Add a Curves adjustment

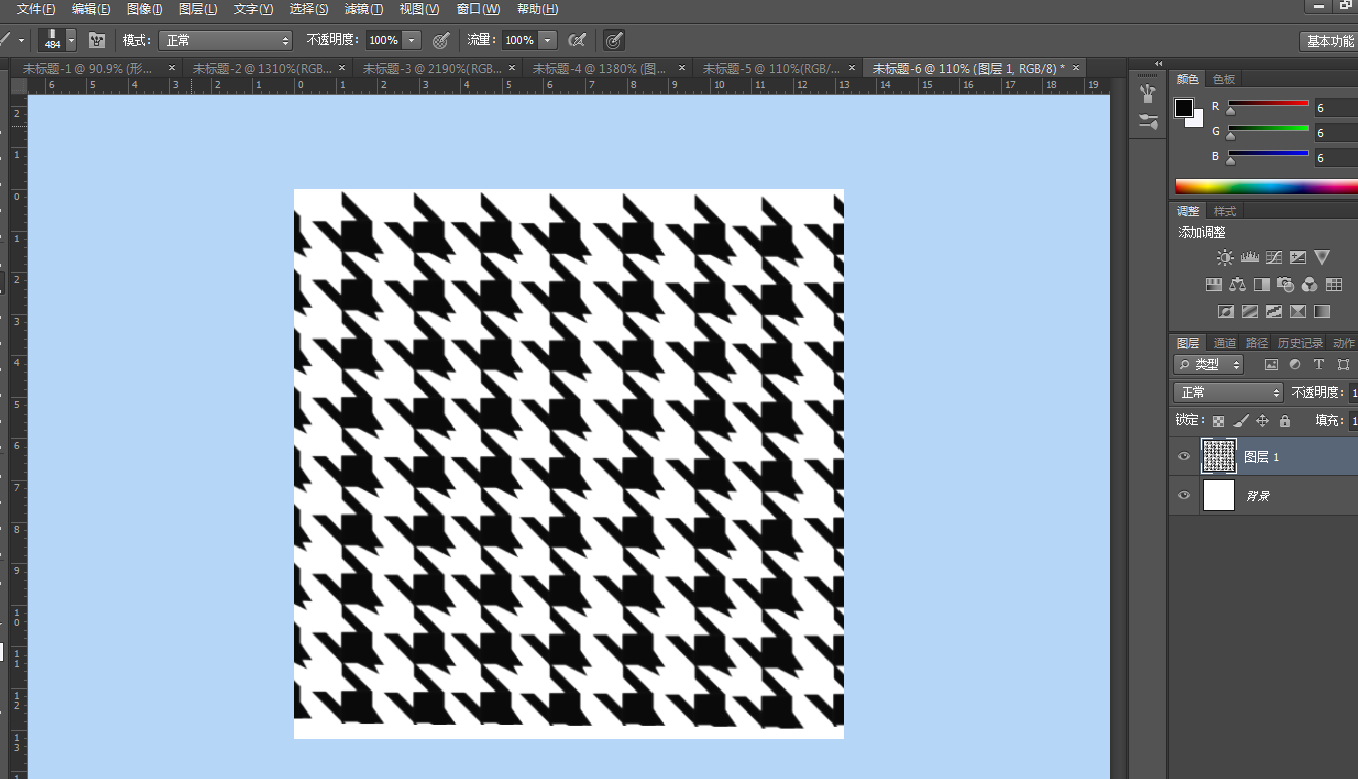1274,258
